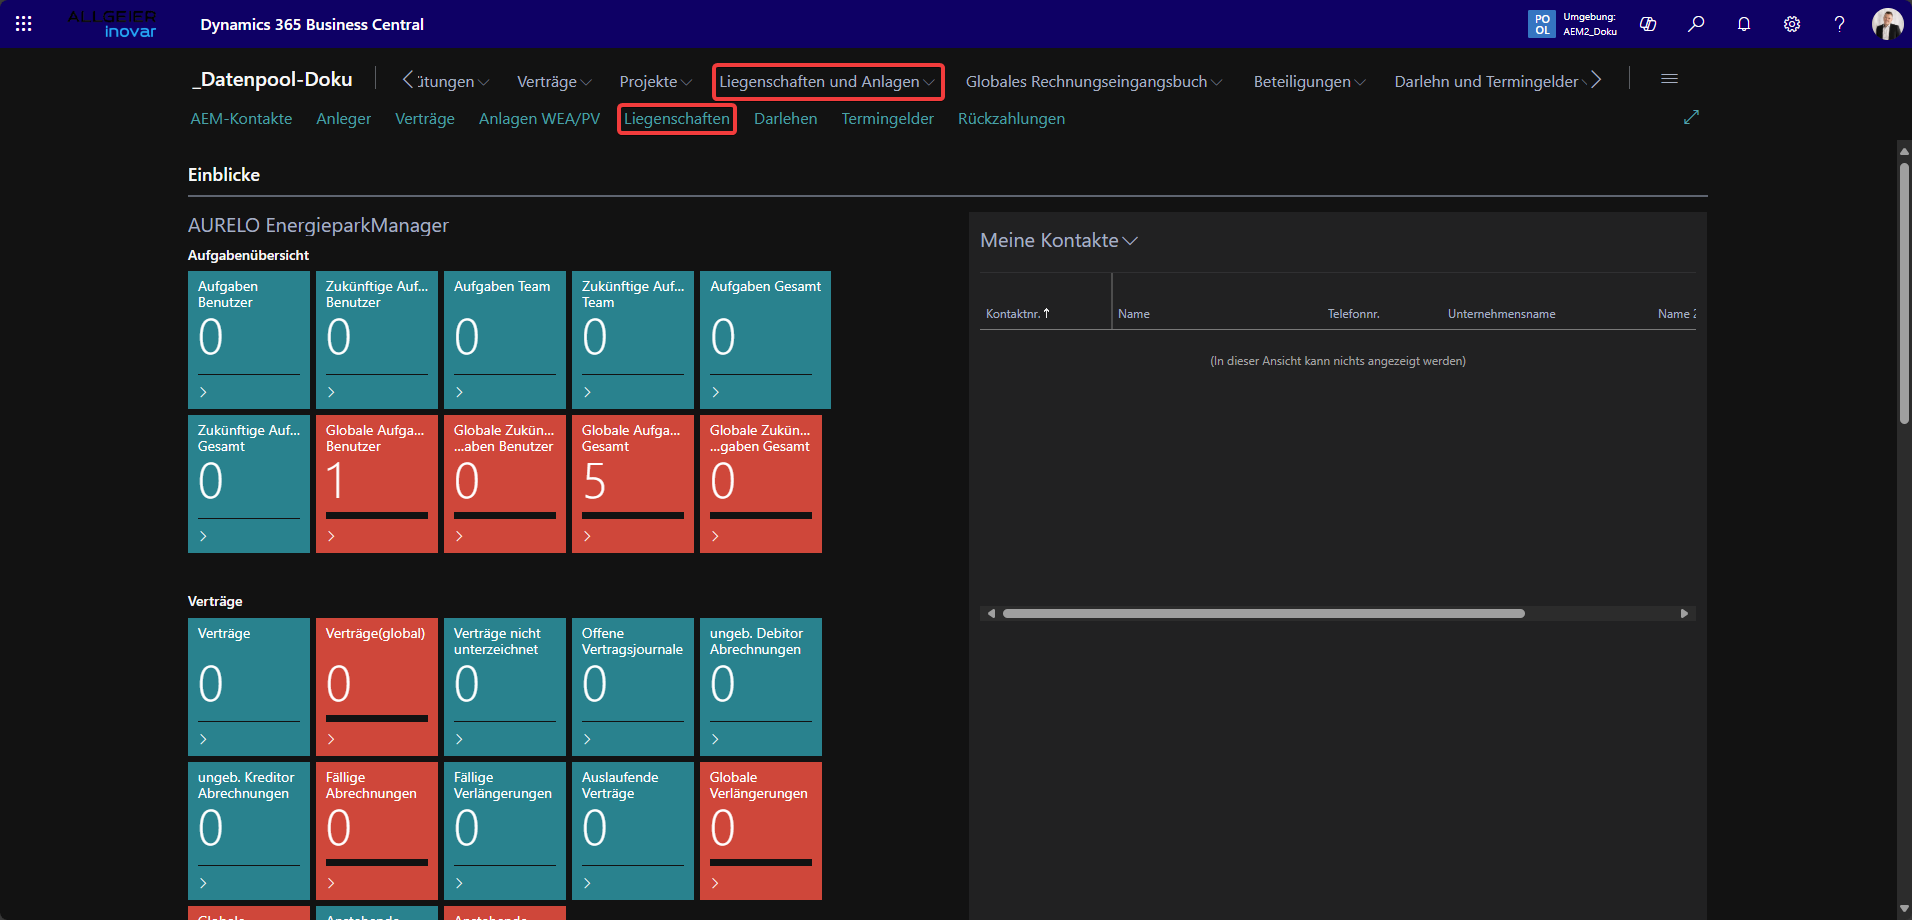Open the Verträge quick link
This screenshot has height=920, width=1912.
[424, 119]
